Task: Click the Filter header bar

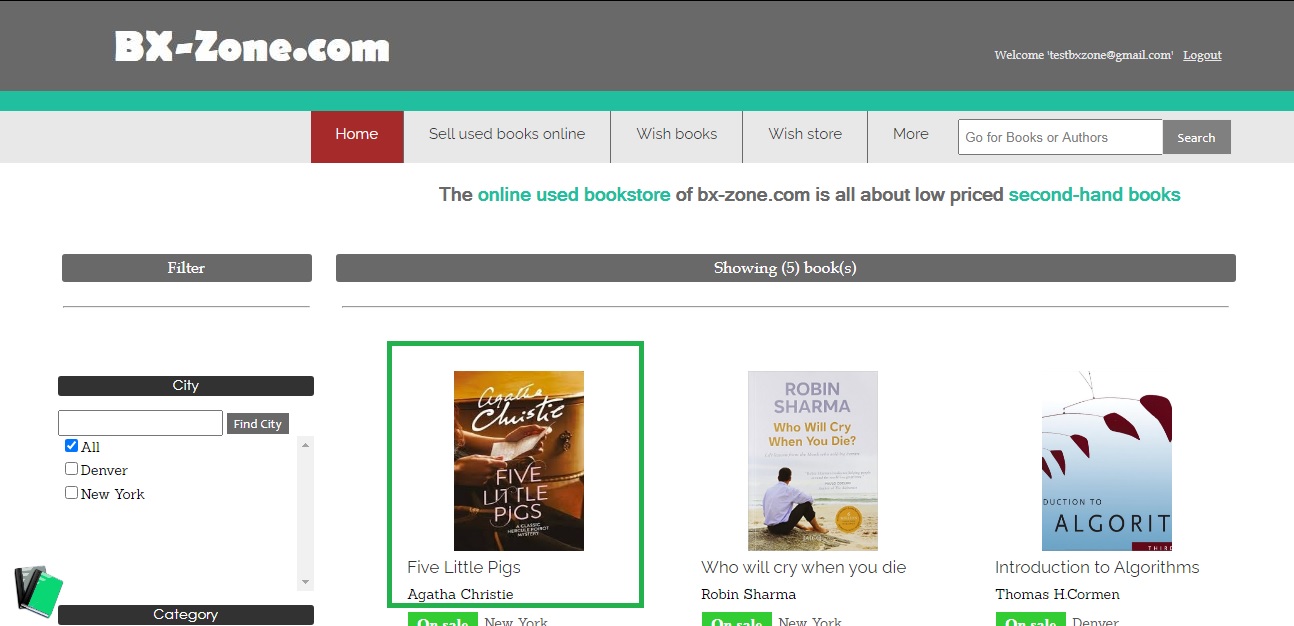Action: click(x=187, y=268)
